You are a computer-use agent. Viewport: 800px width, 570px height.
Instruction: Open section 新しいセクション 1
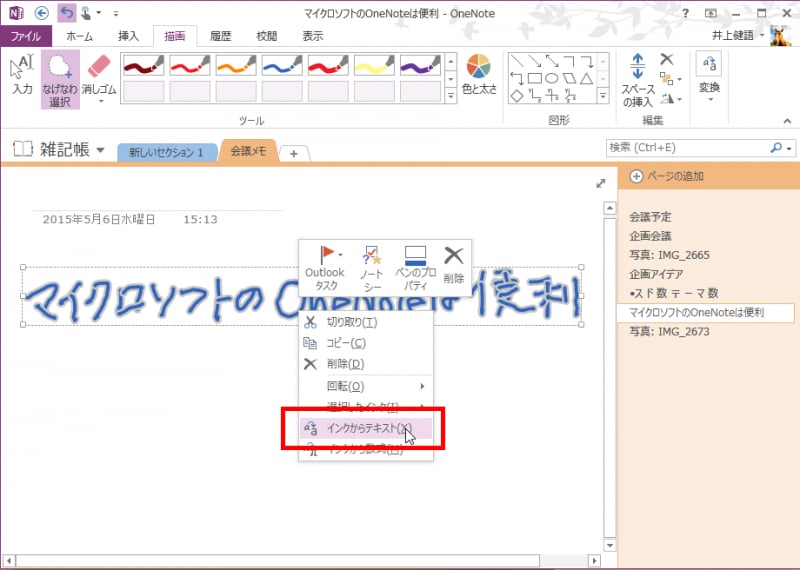[x=166, y=152]
